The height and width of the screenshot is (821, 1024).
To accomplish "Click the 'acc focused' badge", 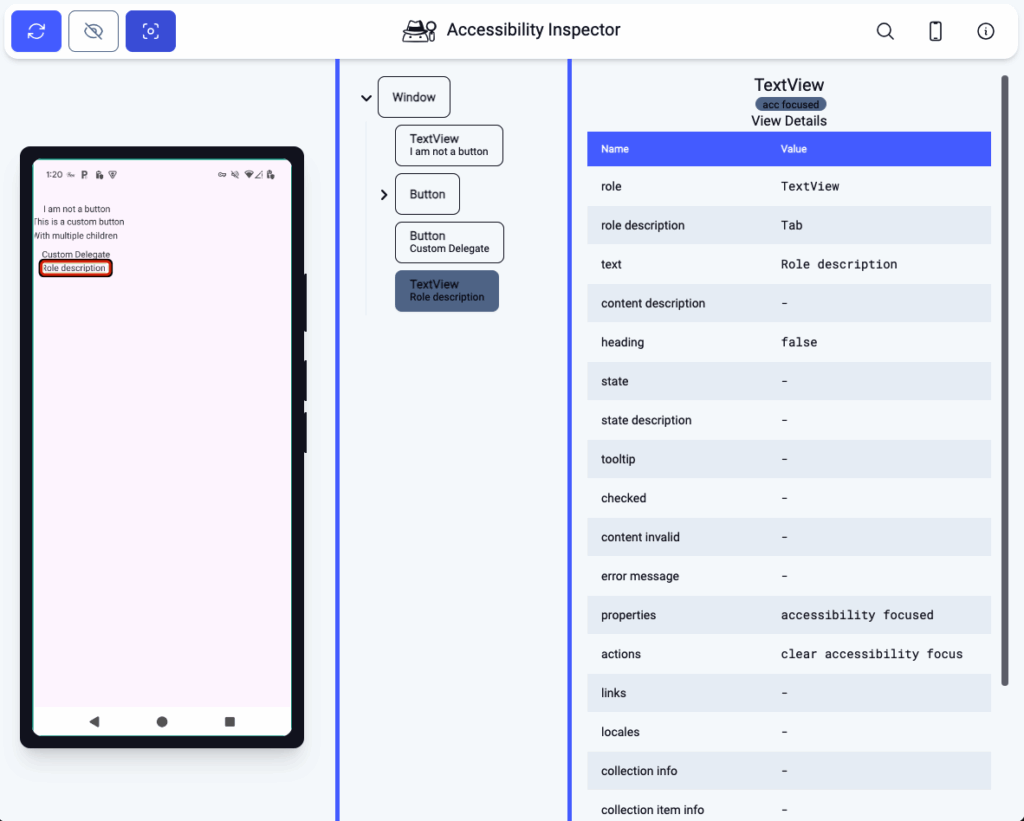I will 790,104.
